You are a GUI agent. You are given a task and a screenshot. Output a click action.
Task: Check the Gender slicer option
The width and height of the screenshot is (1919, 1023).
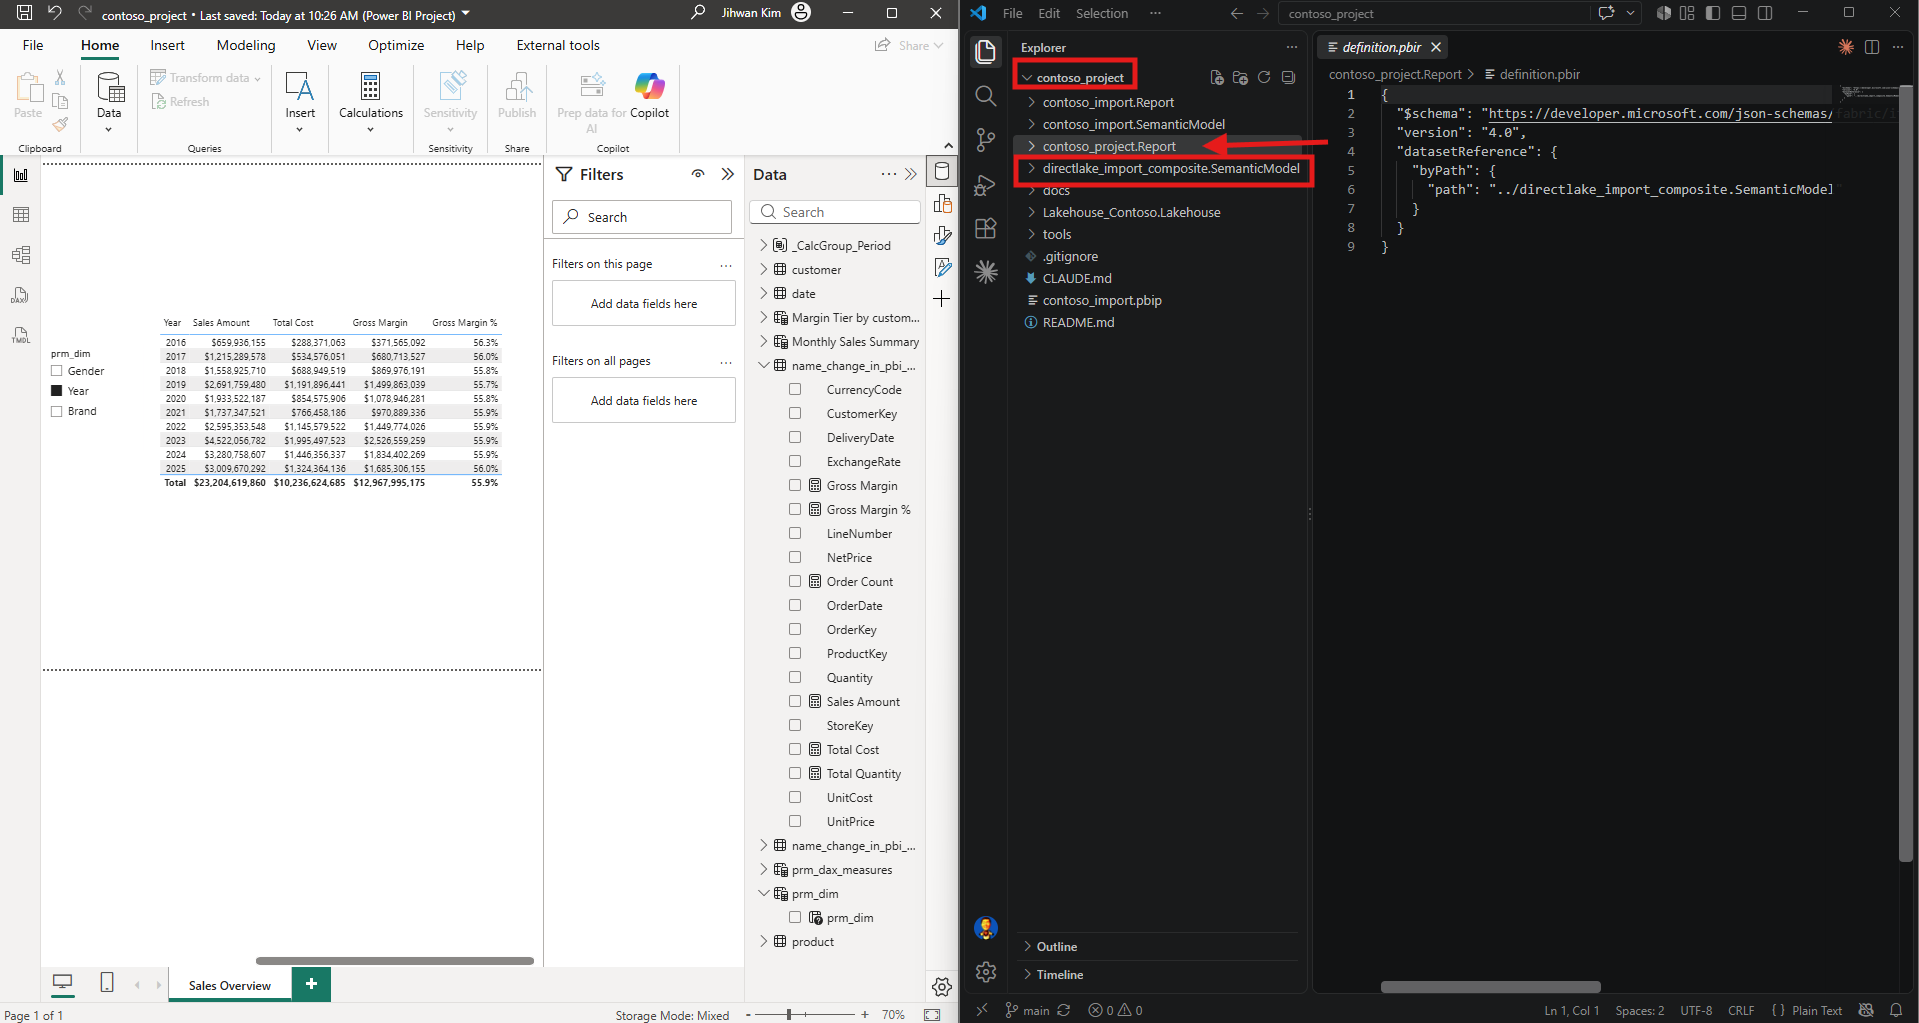(57, 371)
